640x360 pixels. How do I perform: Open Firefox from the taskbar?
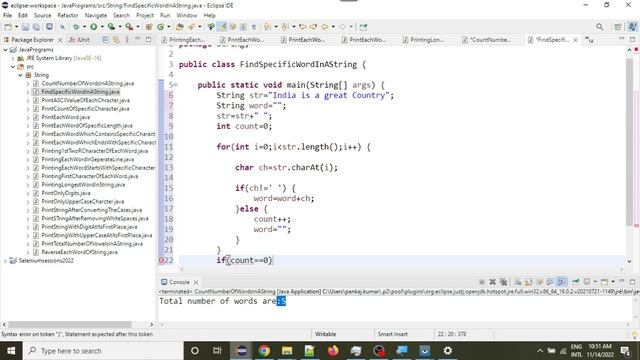pos(333,351)
